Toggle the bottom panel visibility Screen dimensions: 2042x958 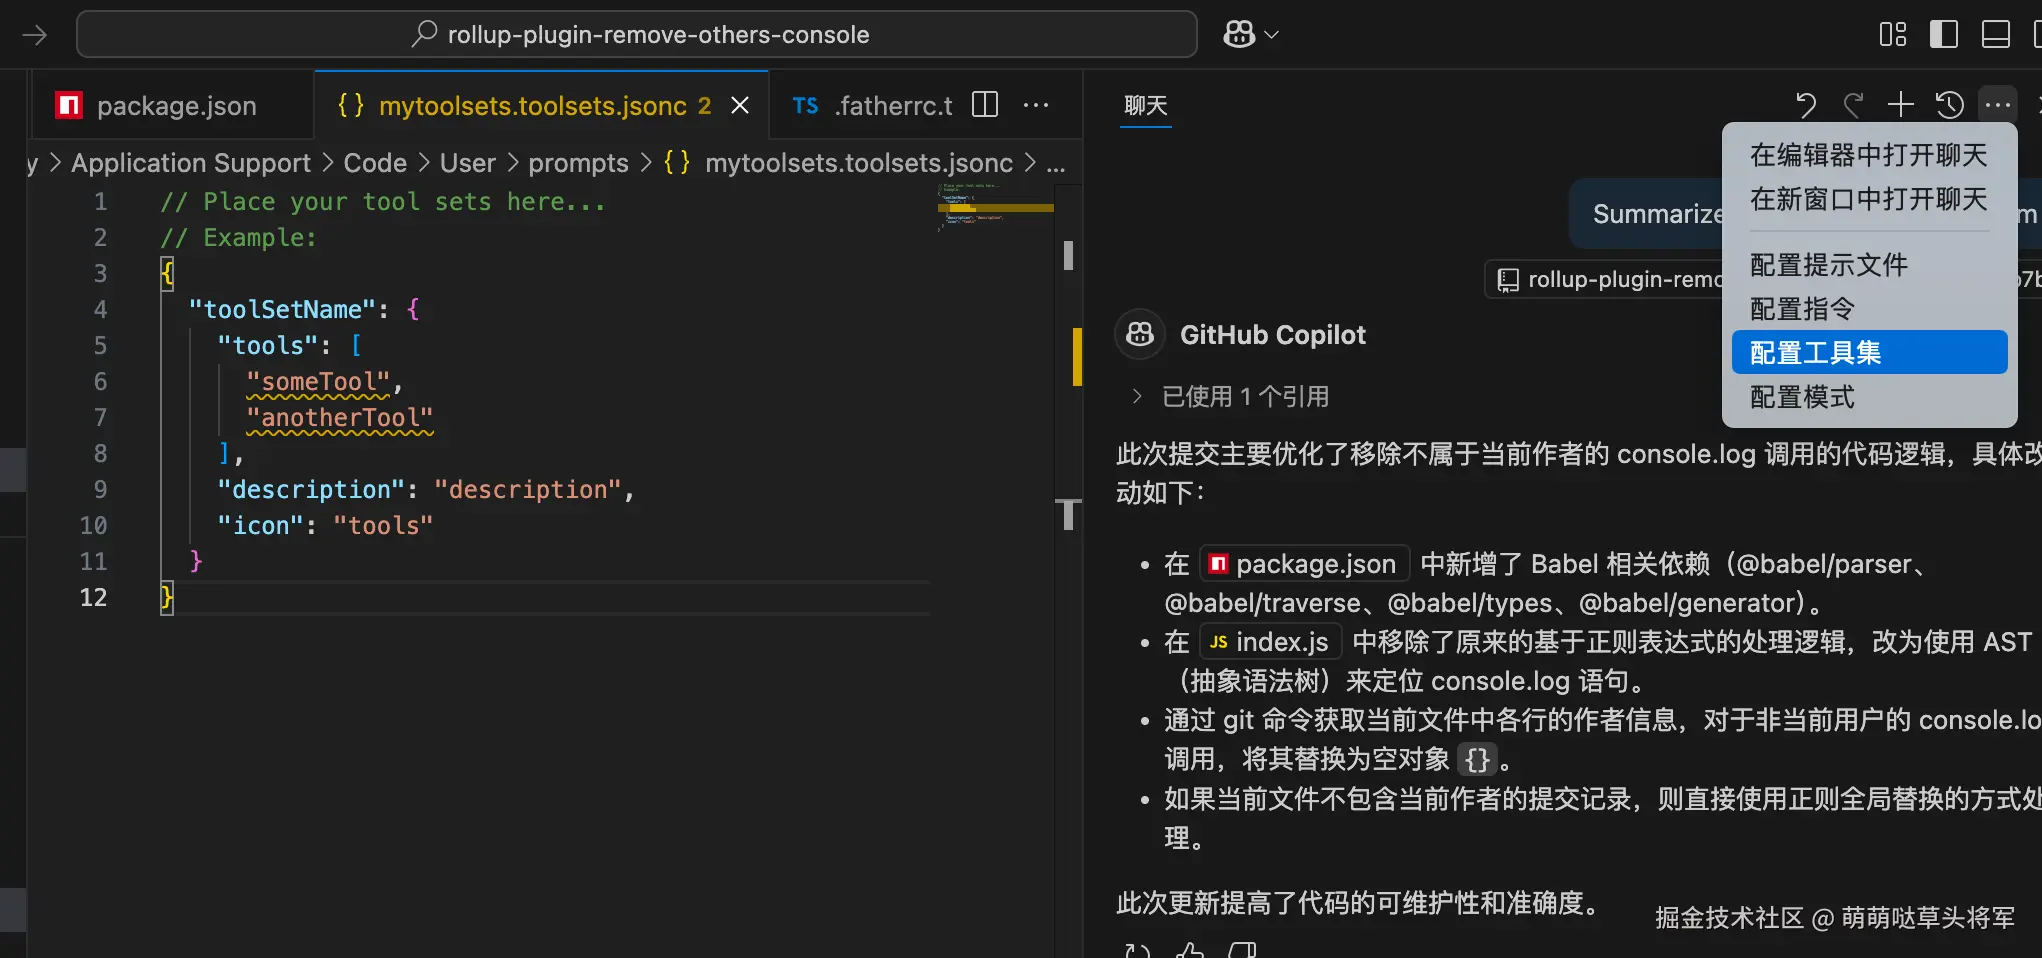tap(1995, 35)
